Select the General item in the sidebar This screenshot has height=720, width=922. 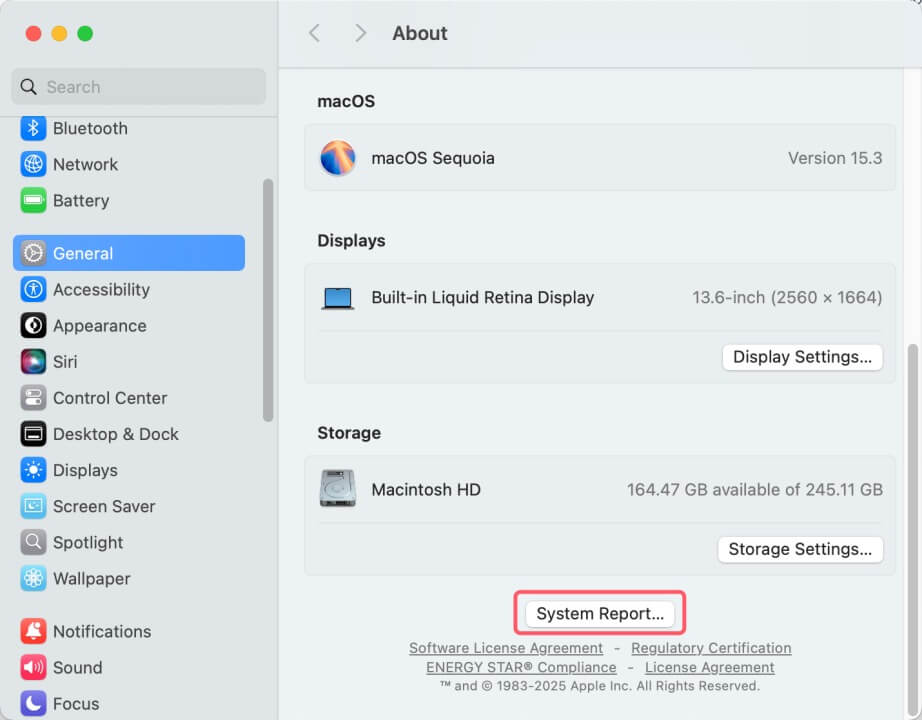pyautogui.click(x=85, y=253)
